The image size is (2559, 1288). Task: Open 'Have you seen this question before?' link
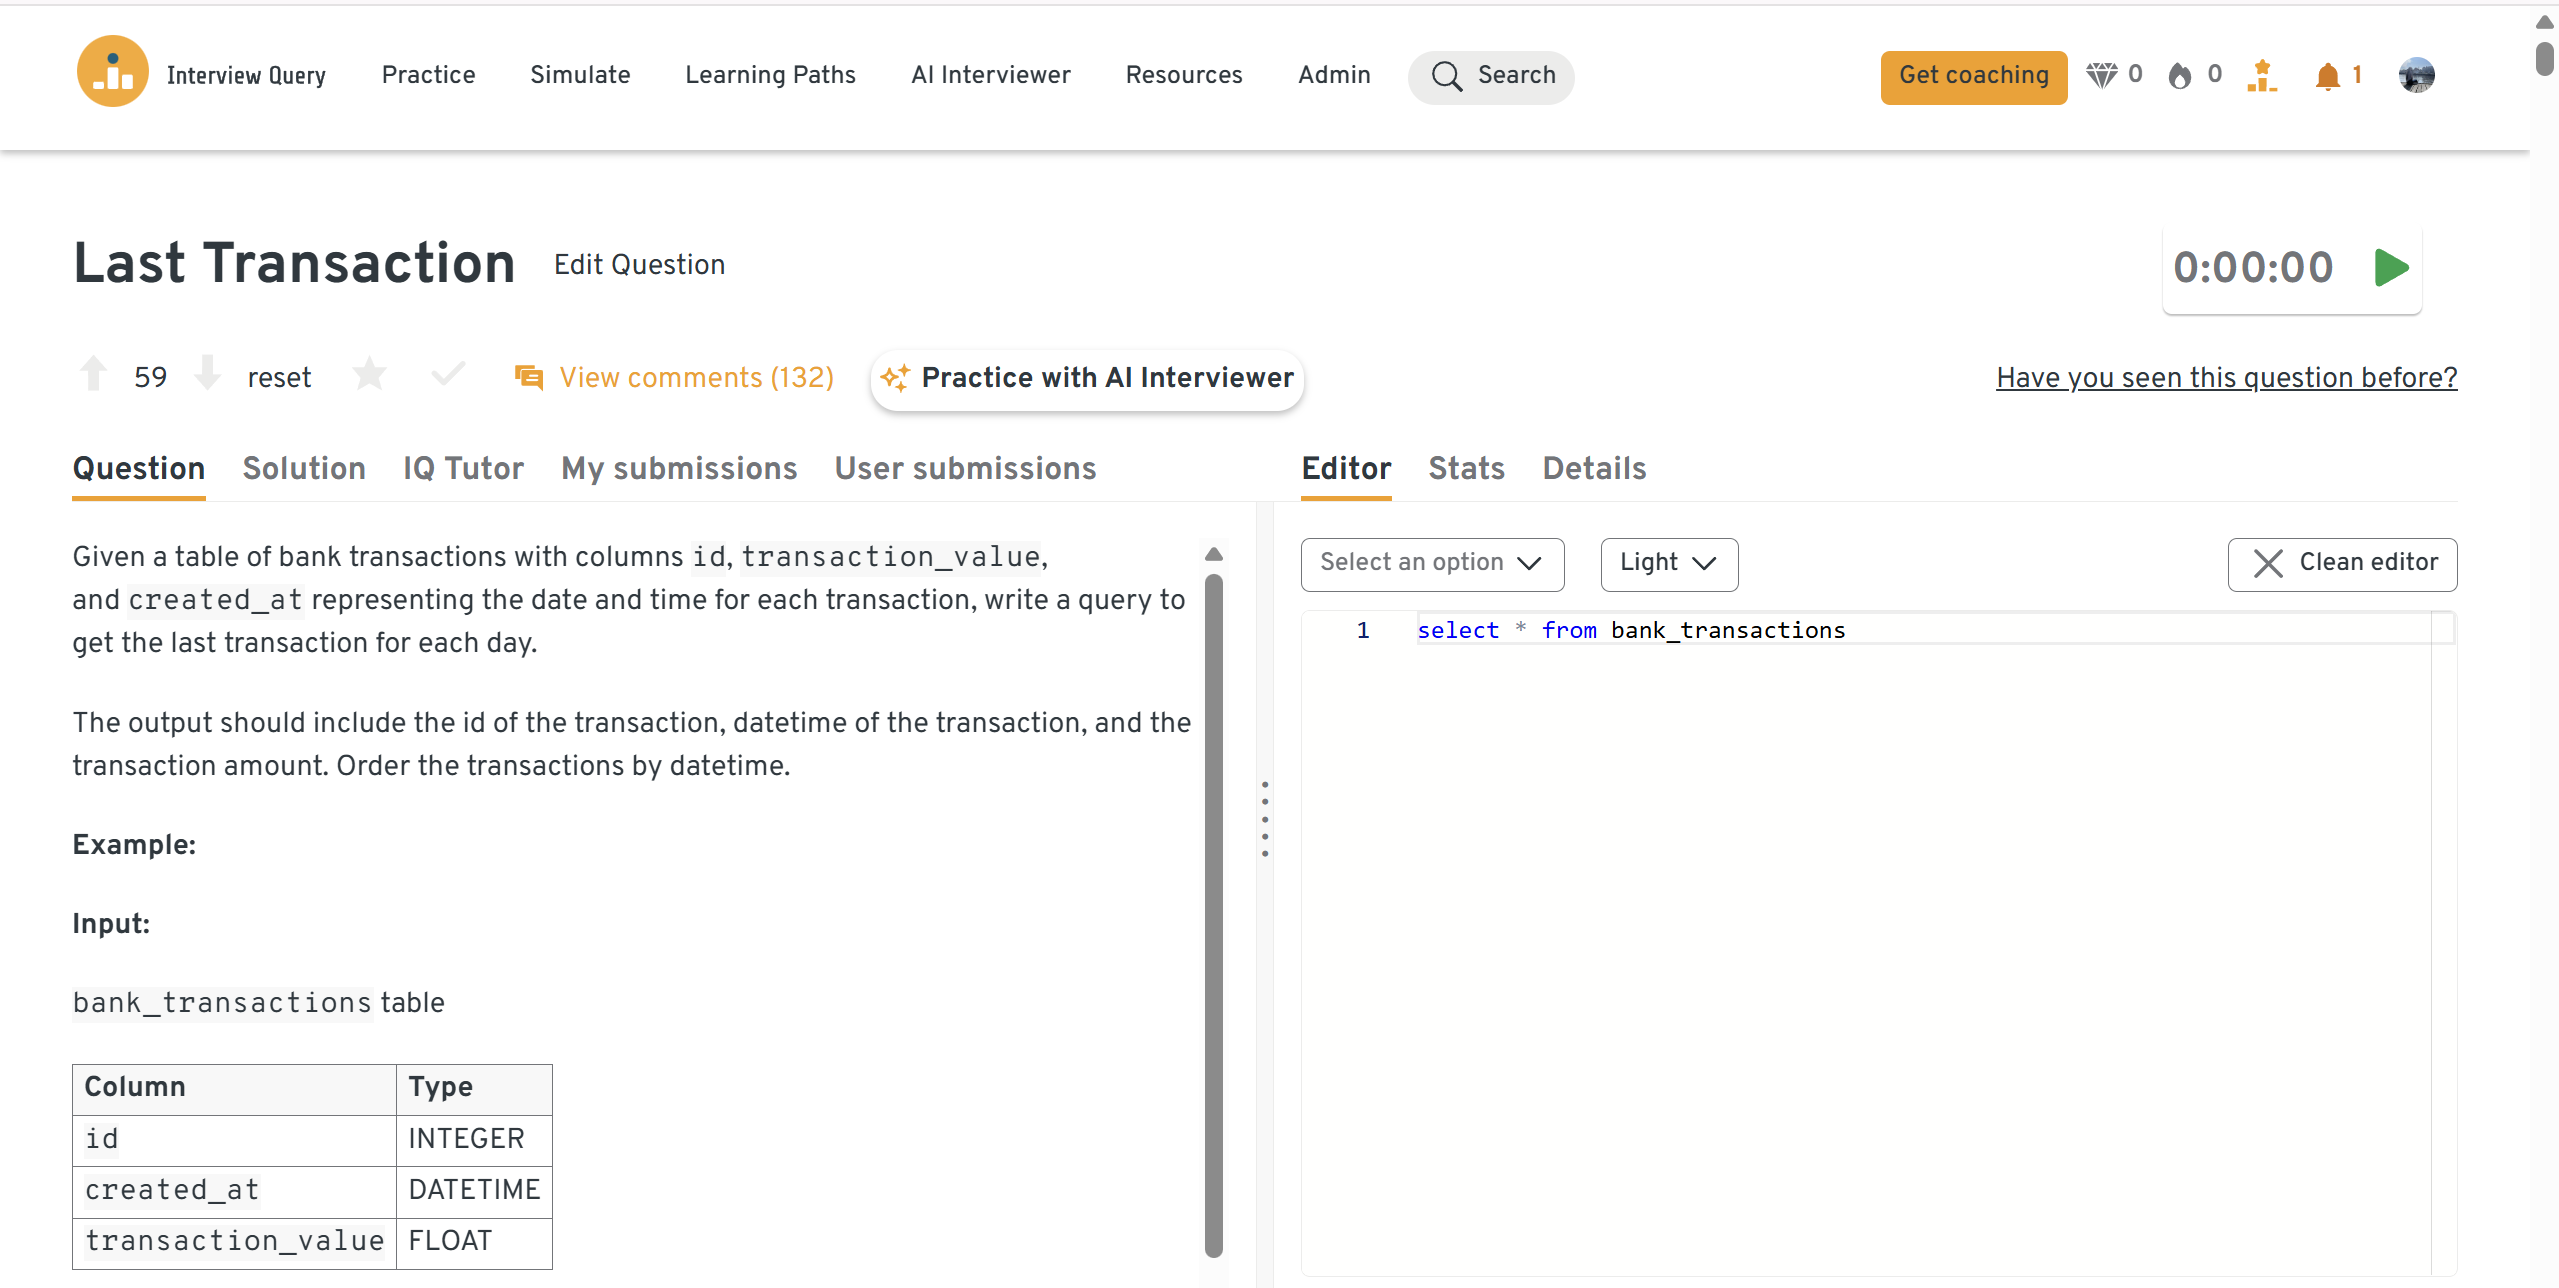(2226, 378)
